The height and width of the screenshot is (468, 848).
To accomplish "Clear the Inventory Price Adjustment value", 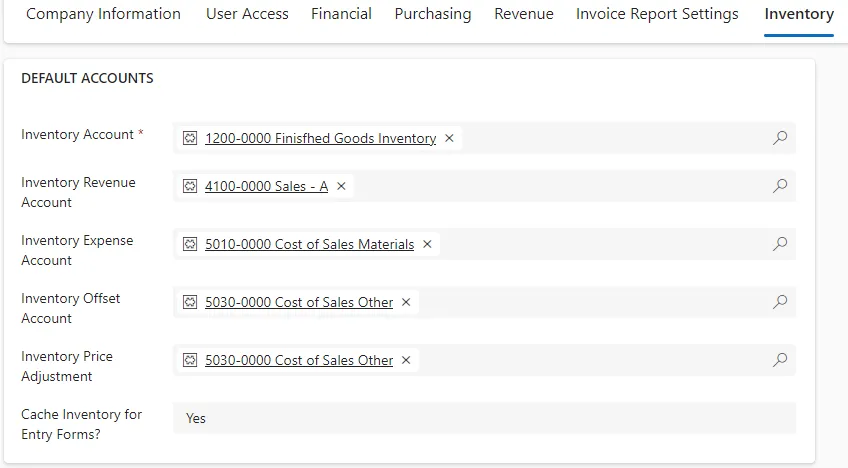I will [x=406, y=360].
